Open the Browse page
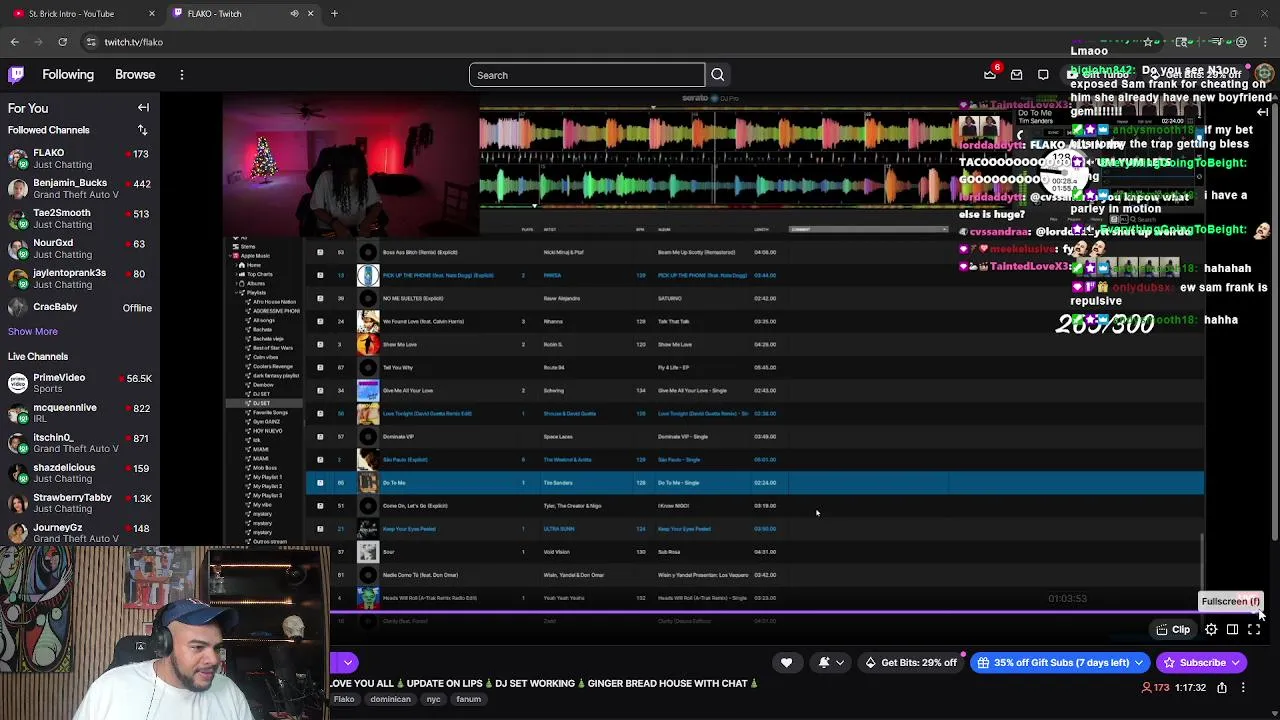 coord(135,75)
